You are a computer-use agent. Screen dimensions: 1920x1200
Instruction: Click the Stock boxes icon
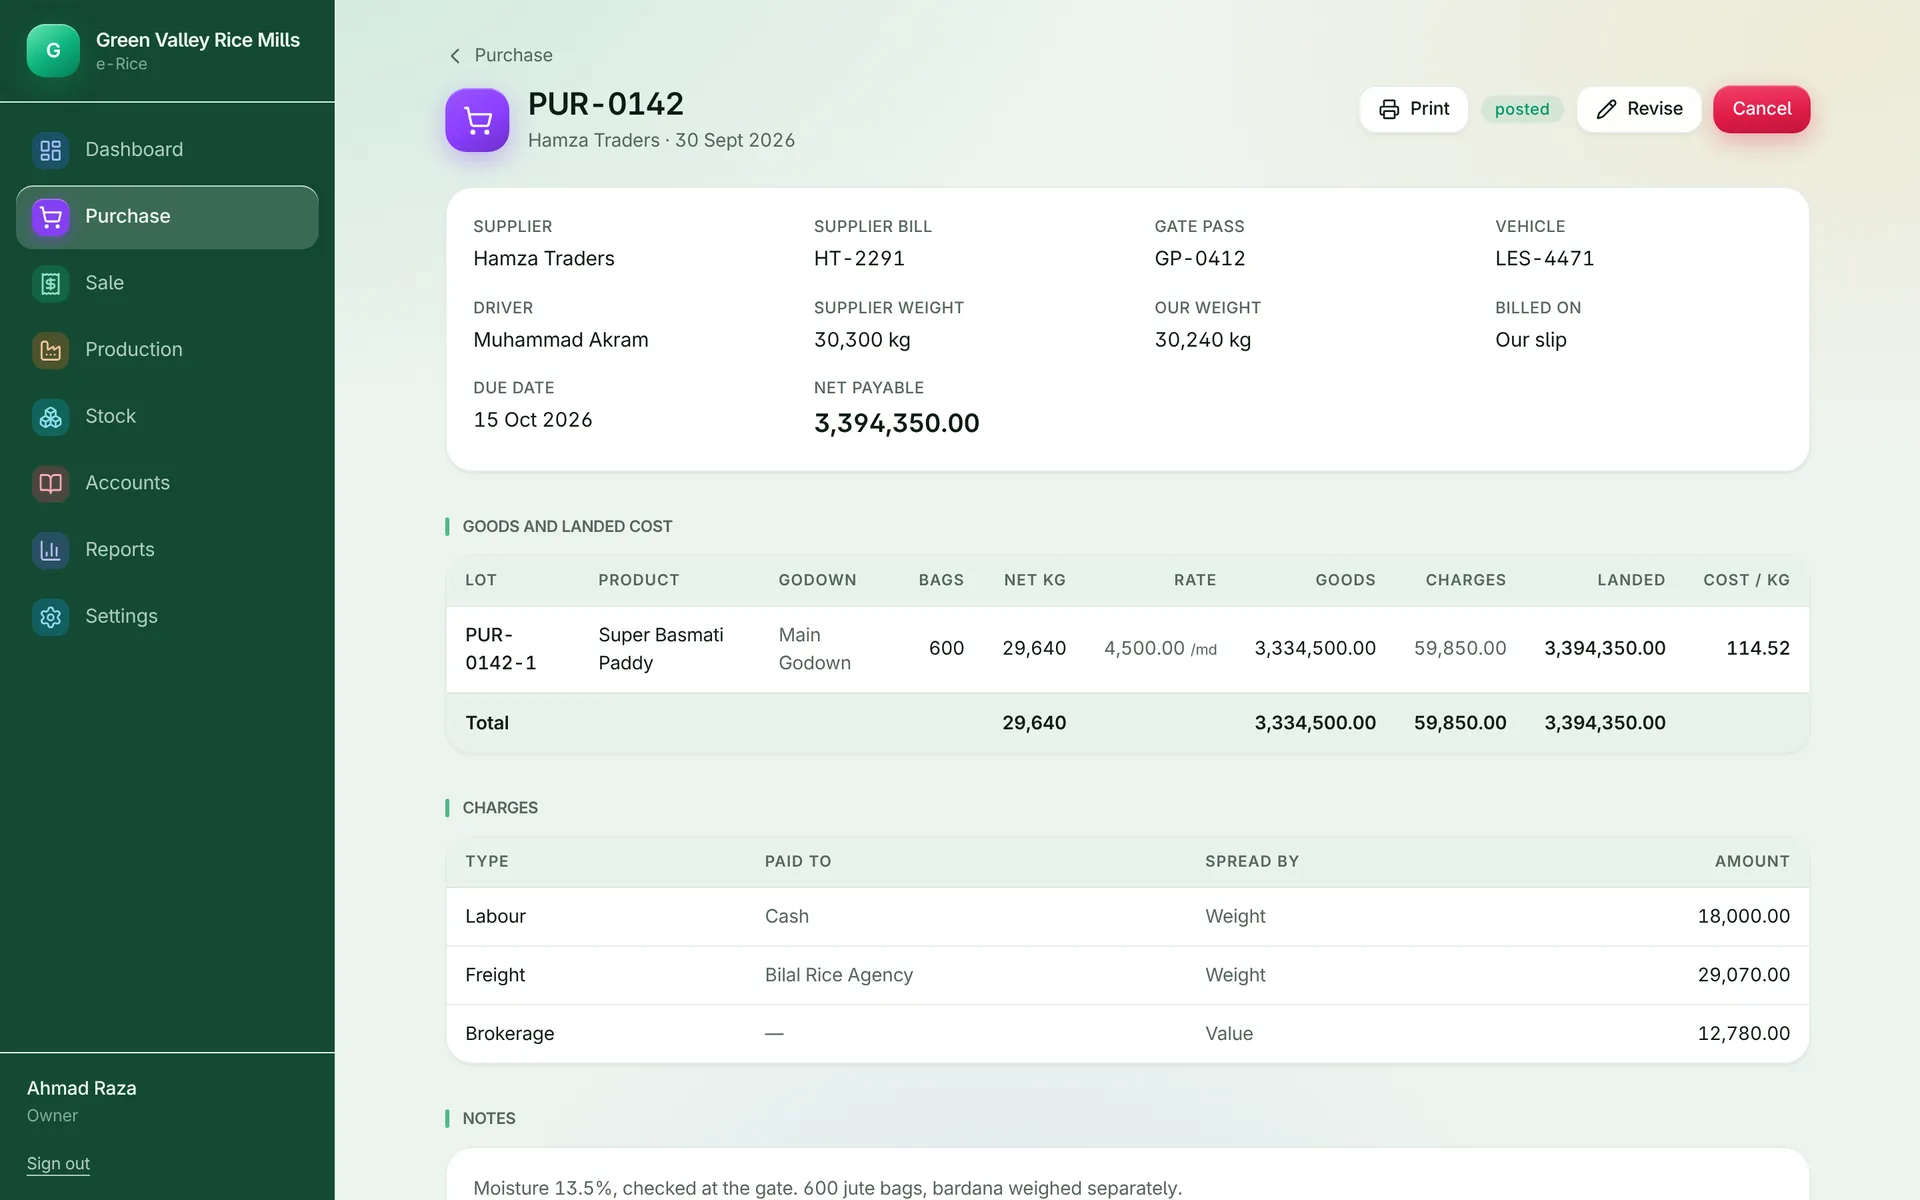point(51,417)
